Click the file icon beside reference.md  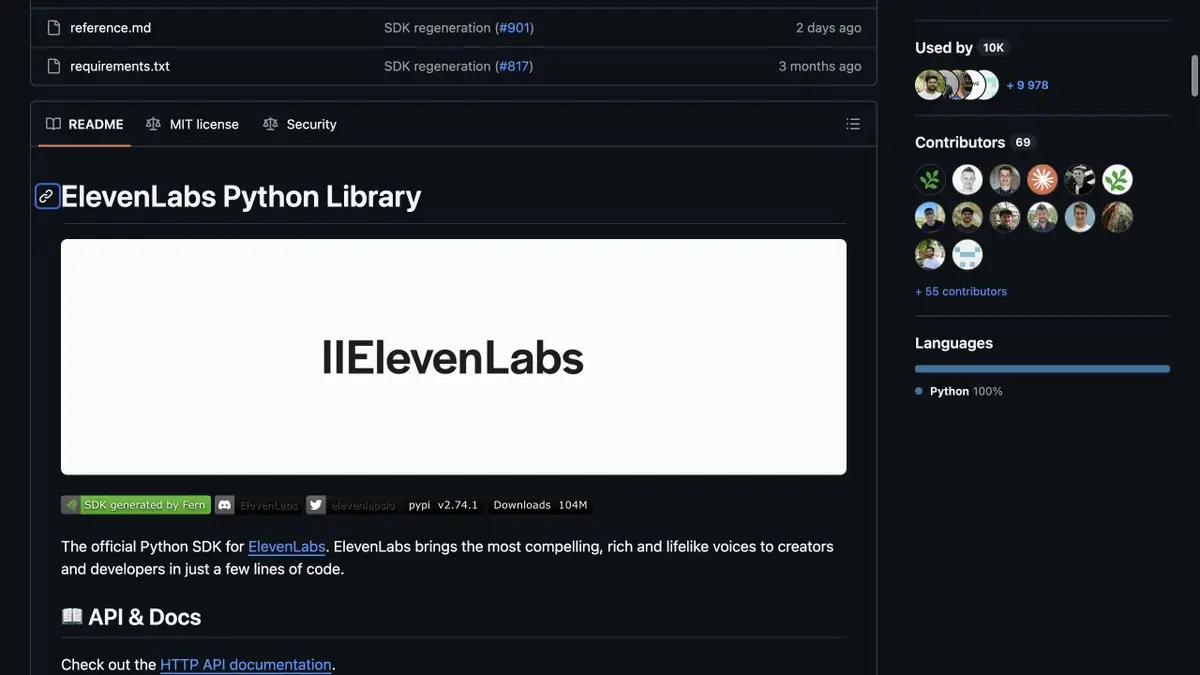tap(54, 28)
